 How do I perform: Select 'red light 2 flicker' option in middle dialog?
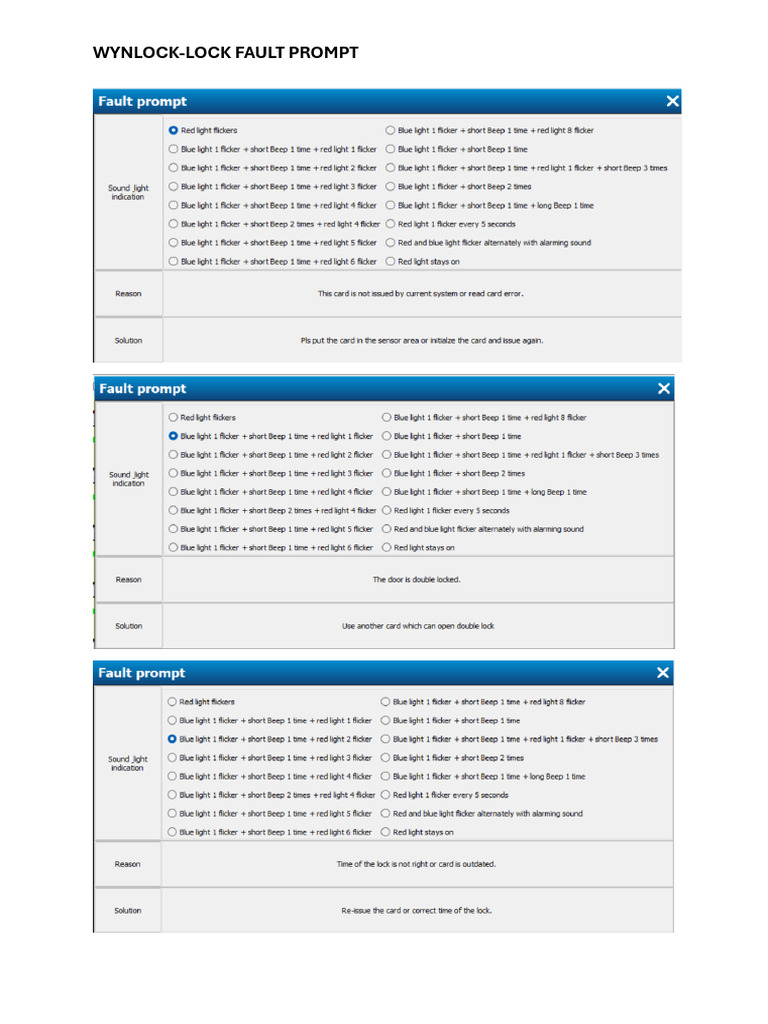173,455
